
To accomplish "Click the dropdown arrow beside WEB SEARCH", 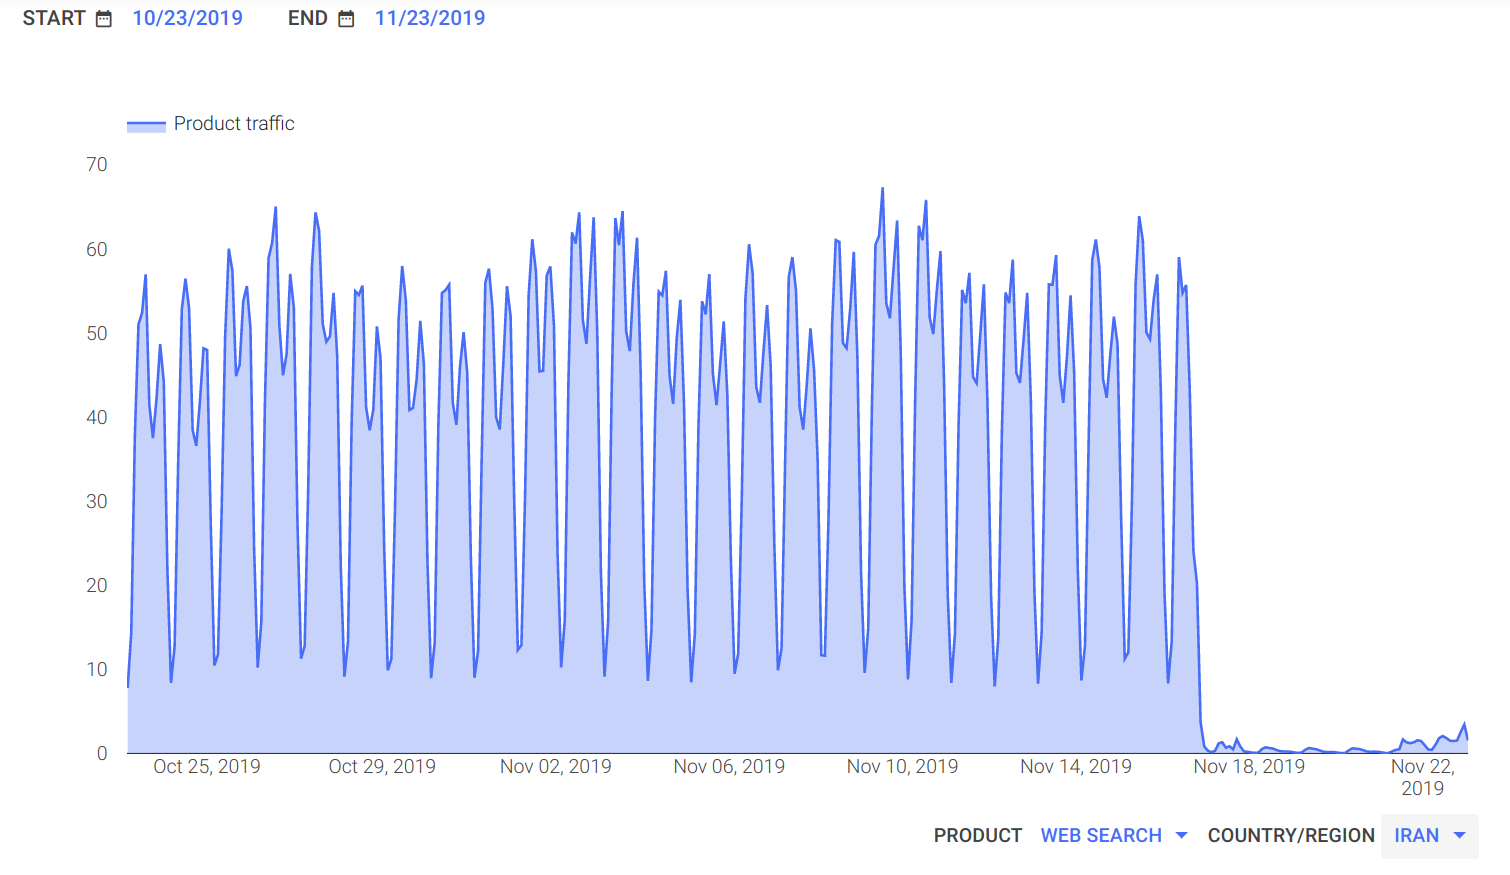I will pyautogui.click(x=1184, y=835).
